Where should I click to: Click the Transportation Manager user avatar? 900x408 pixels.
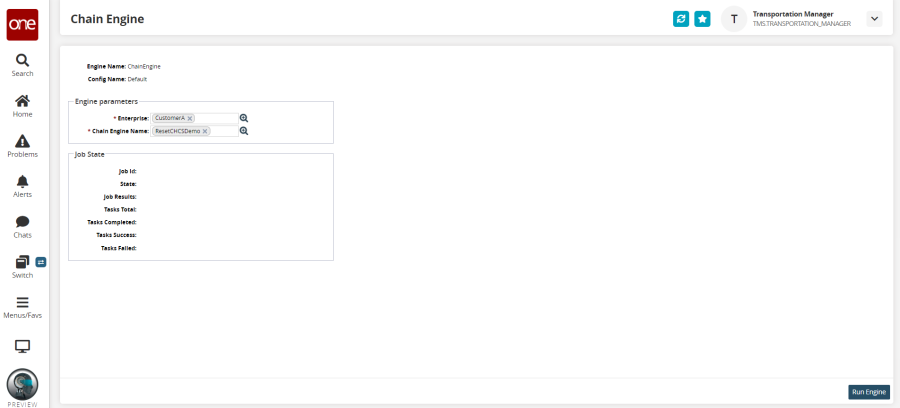pyautogui.click(x=734, y=19)
